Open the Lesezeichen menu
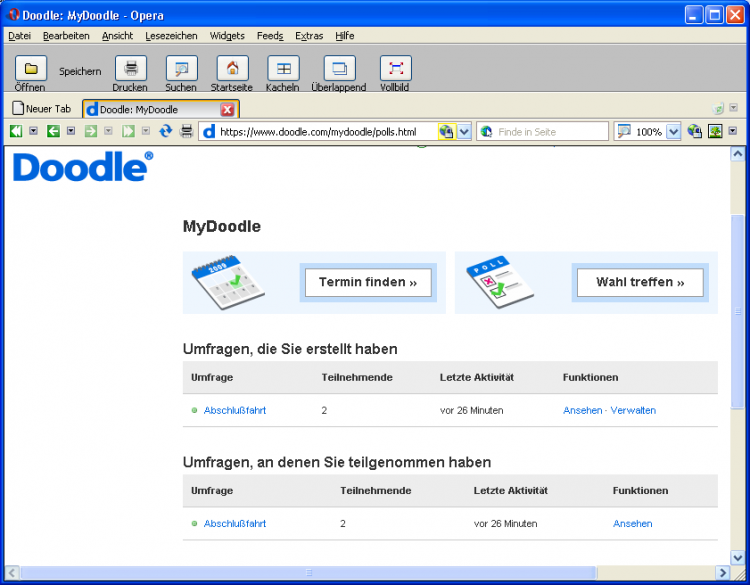Screen dimensions: 750x585 171,36
